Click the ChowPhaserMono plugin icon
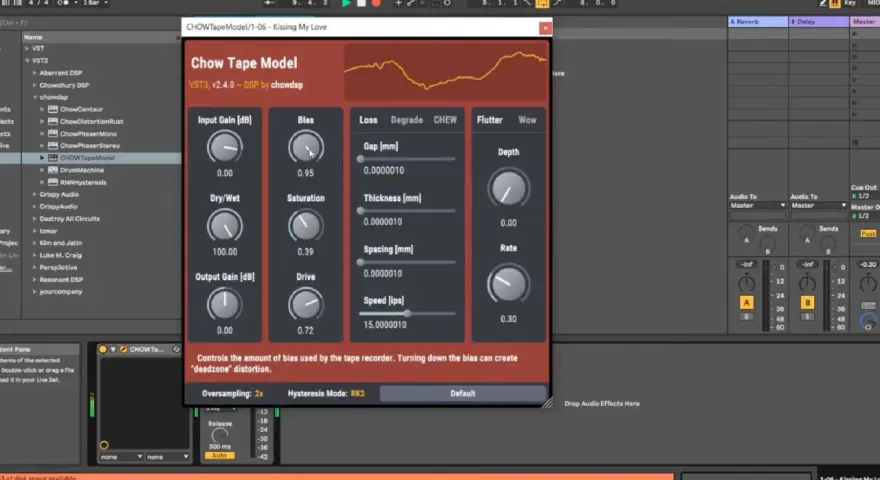This screenshot has height=480, width=880. 53,134
